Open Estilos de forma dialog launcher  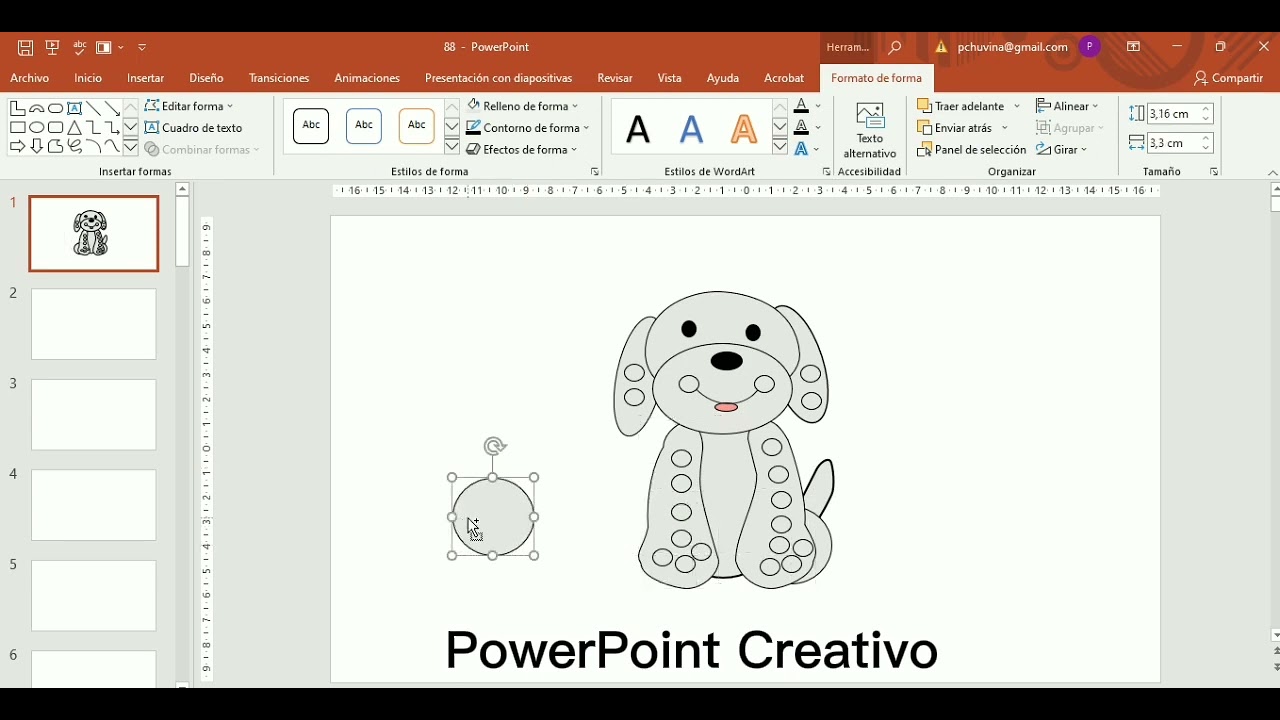595,172
